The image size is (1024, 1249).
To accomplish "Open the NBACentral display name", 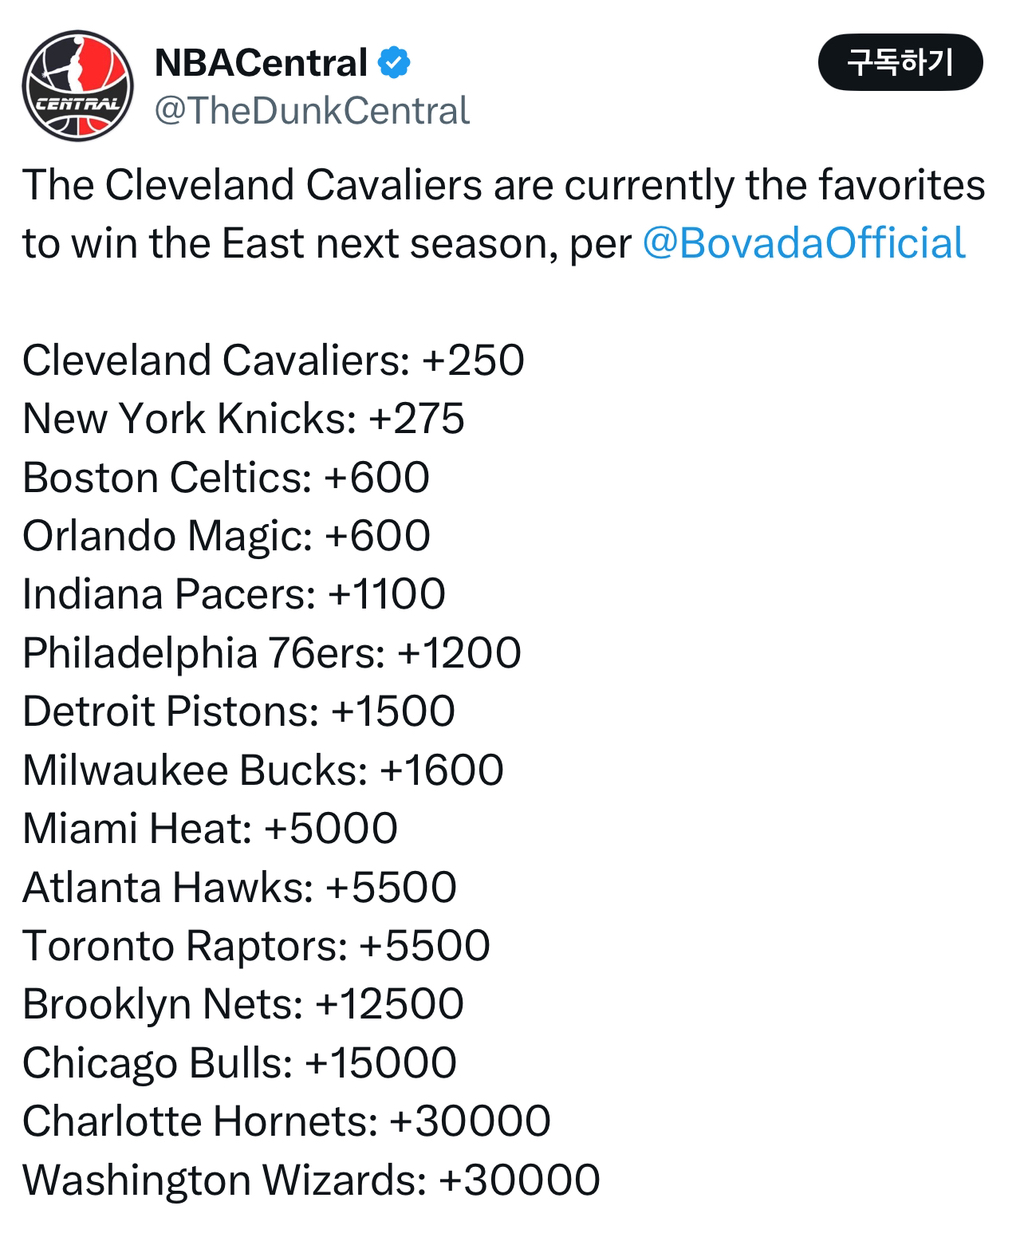I will point(261,63).
